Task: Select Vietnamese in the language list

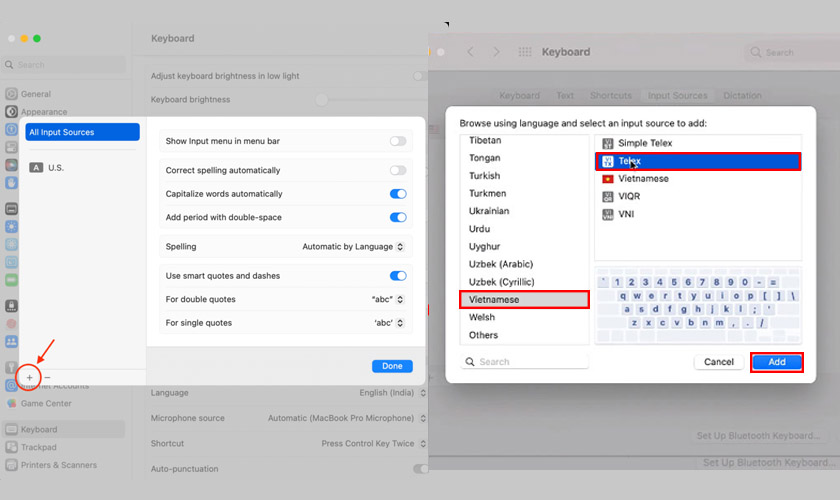Action: [x=524, y=300]
